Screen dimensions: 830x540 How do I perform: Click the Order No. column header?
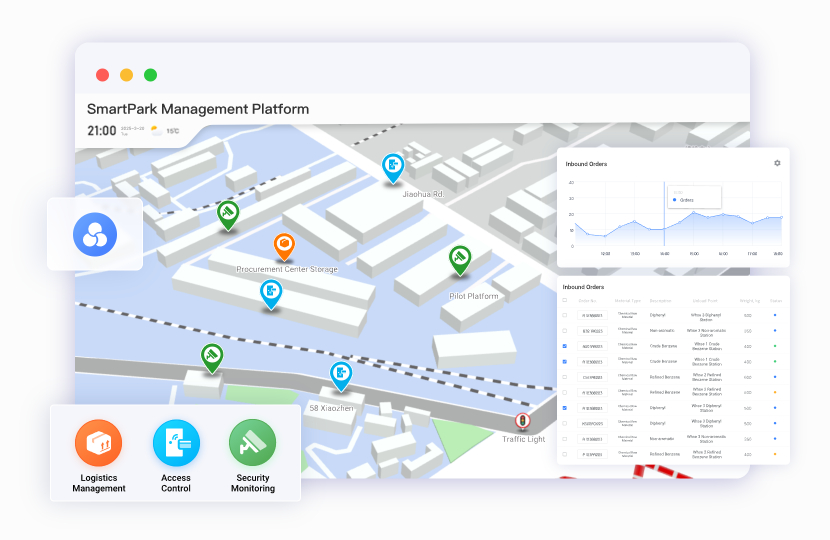coord(588,300)
